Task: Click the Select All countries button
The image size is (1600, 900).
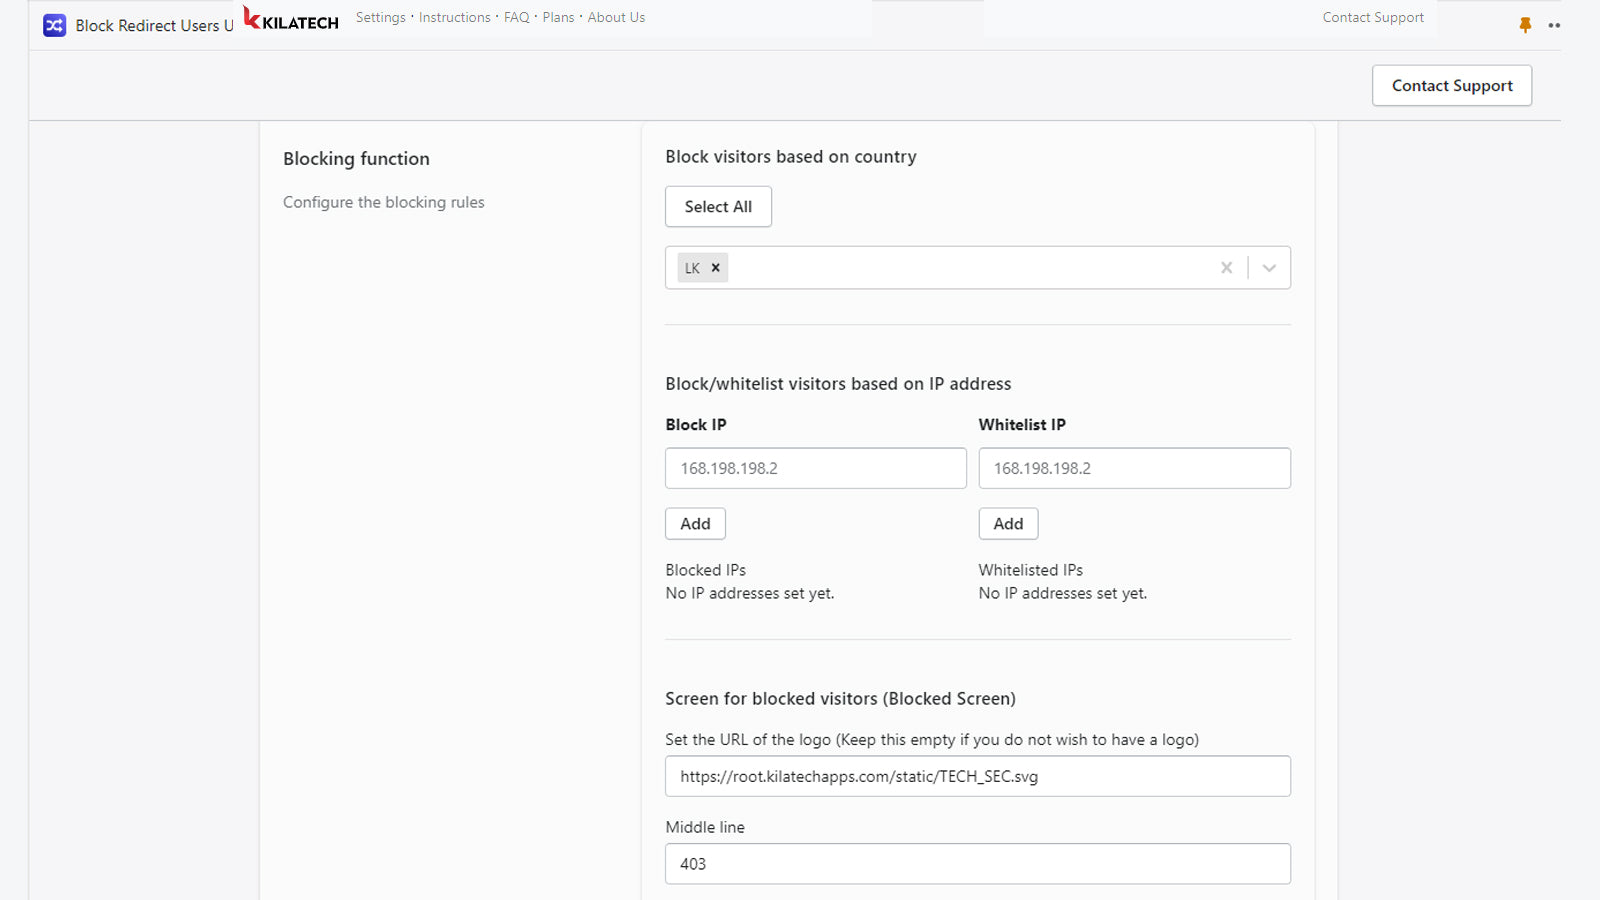Action: coord(718,207)
